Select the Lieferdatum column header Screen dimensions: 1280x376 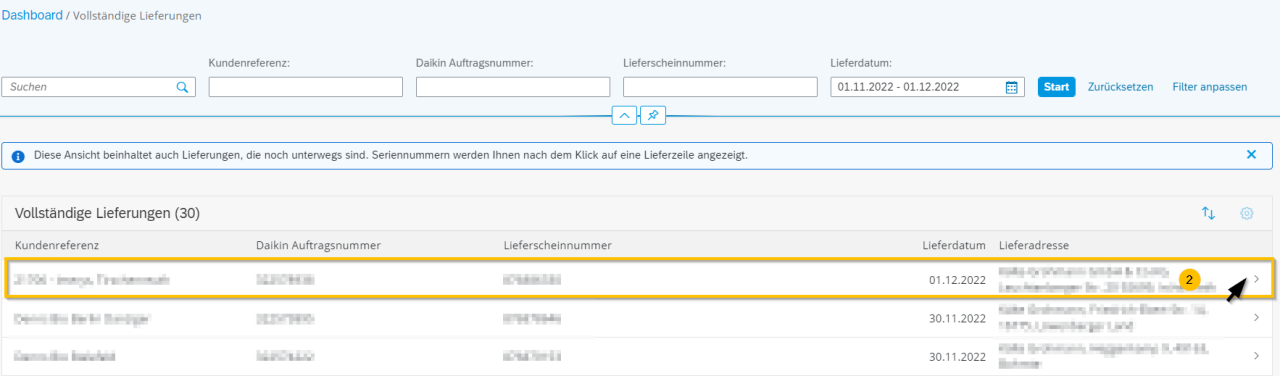tap(955, 245)
